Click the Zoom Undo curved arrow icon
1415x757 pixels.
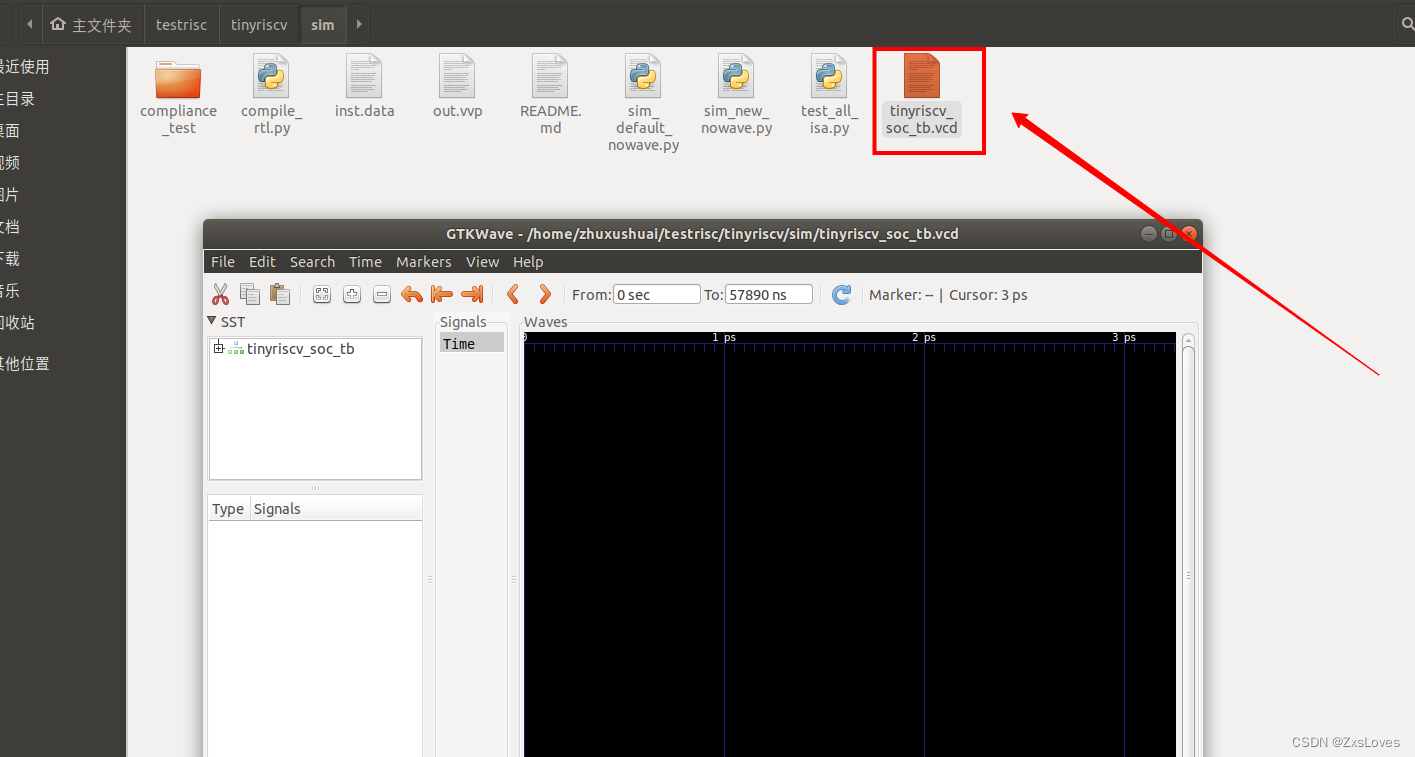click(x=412, y=294)
